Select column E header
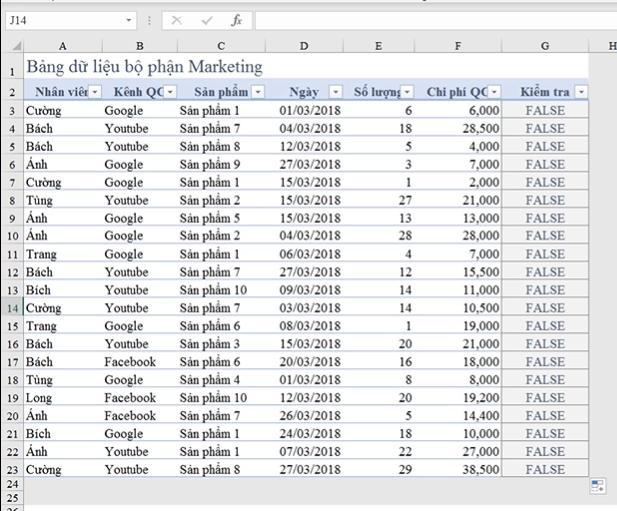Image resolution: width=617 pixels, height=511 pixels. 379,46
